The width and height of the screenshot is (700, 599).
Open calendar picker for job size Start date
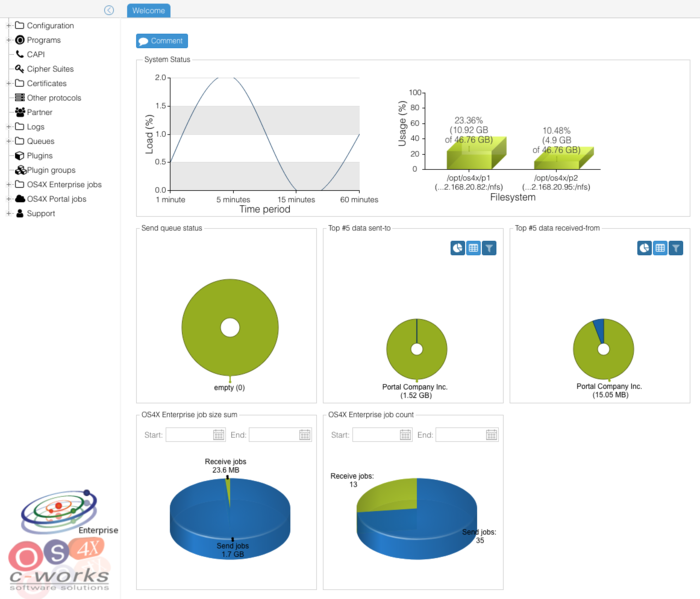219,435
